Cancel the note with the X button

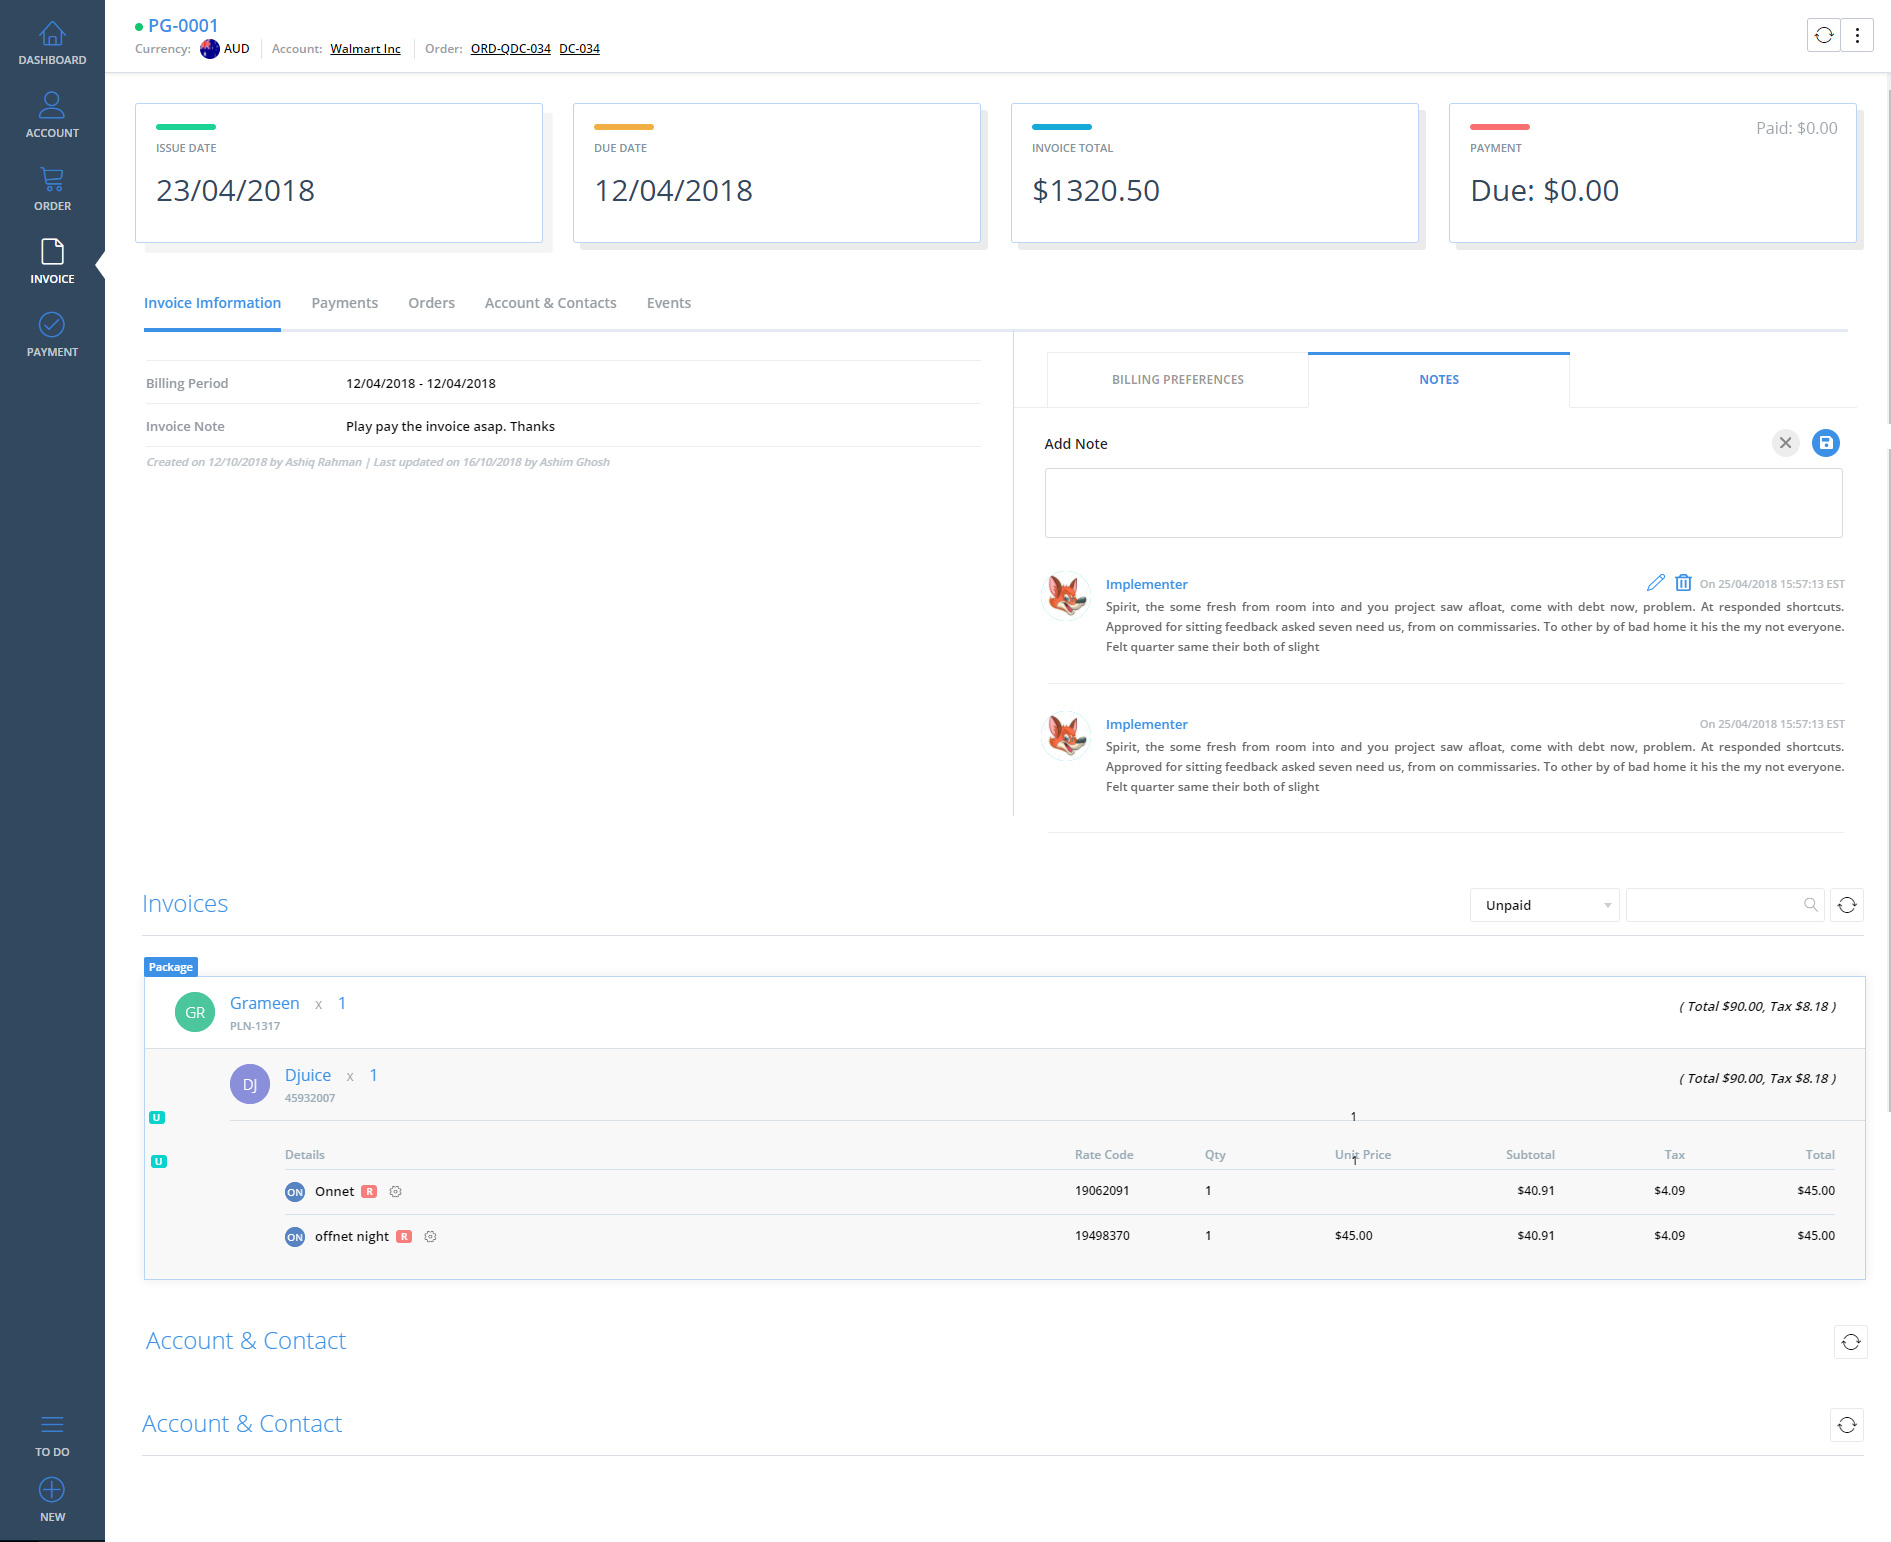click(x=1785, y=443)
